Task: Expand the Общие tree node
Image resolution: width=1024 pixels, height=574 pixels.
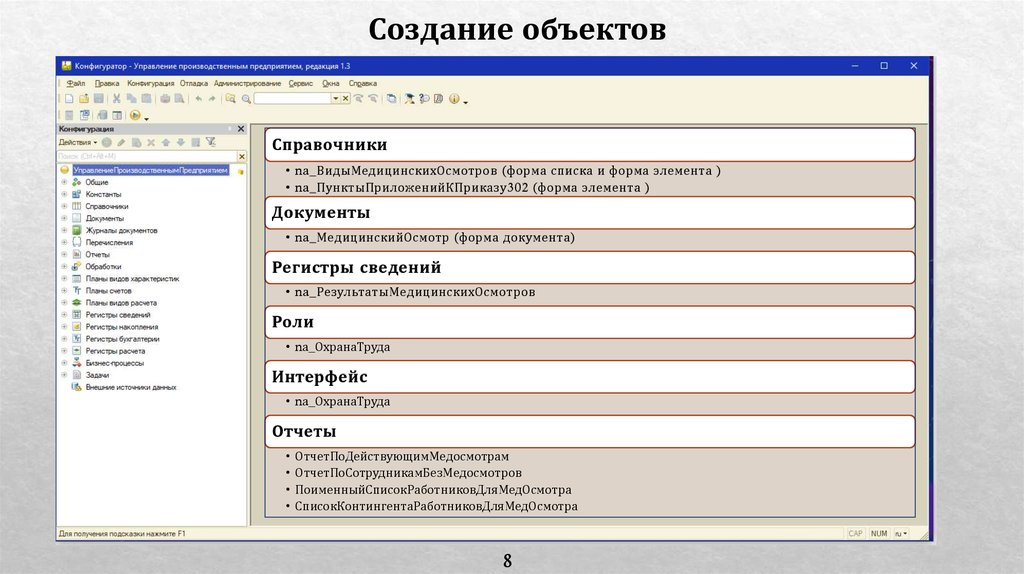Action: 64,182
